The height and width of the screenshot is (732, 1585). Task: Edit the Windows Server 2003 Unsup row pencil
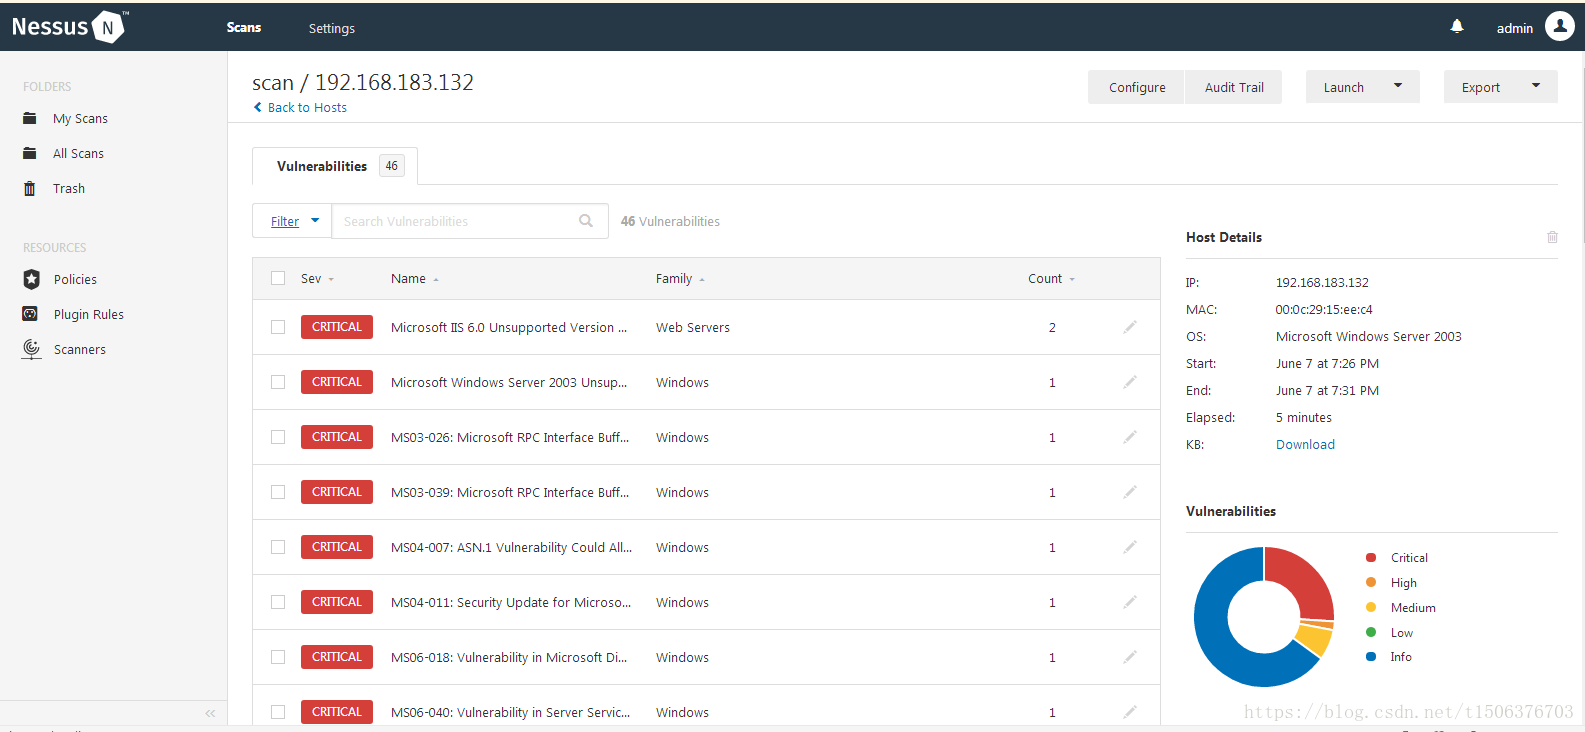pyautogui.click(x=1130, y=382)
